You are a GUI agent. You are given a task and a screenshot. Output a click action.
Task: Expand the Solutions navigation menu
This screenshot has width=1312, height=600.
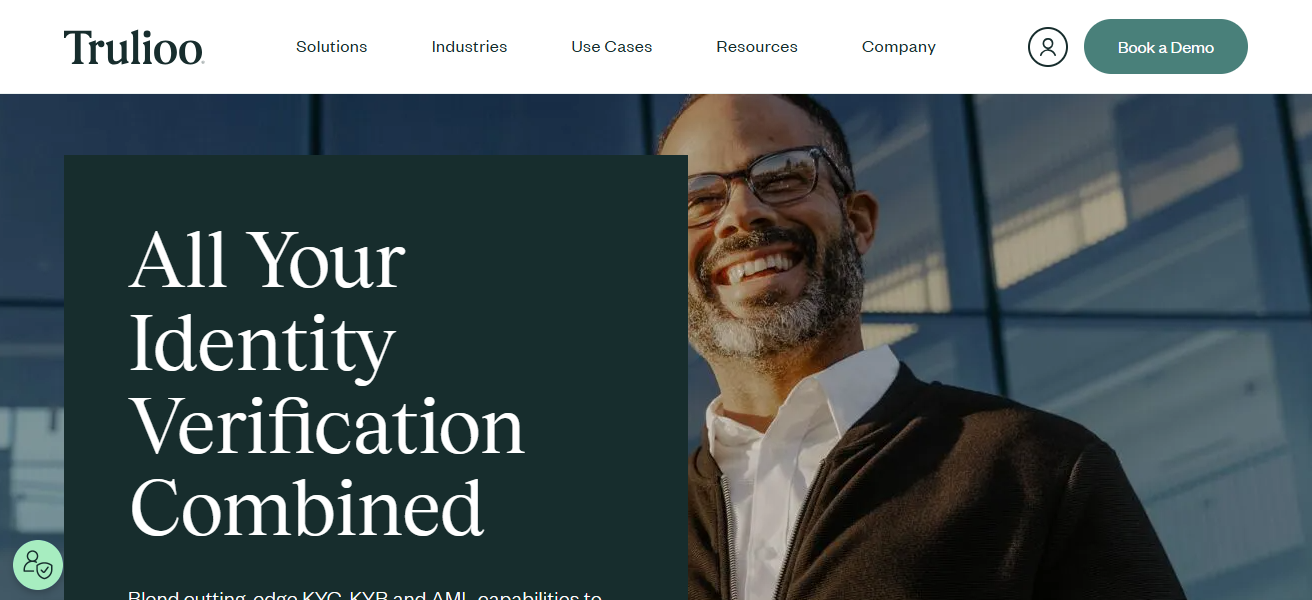tap(331, 47)
